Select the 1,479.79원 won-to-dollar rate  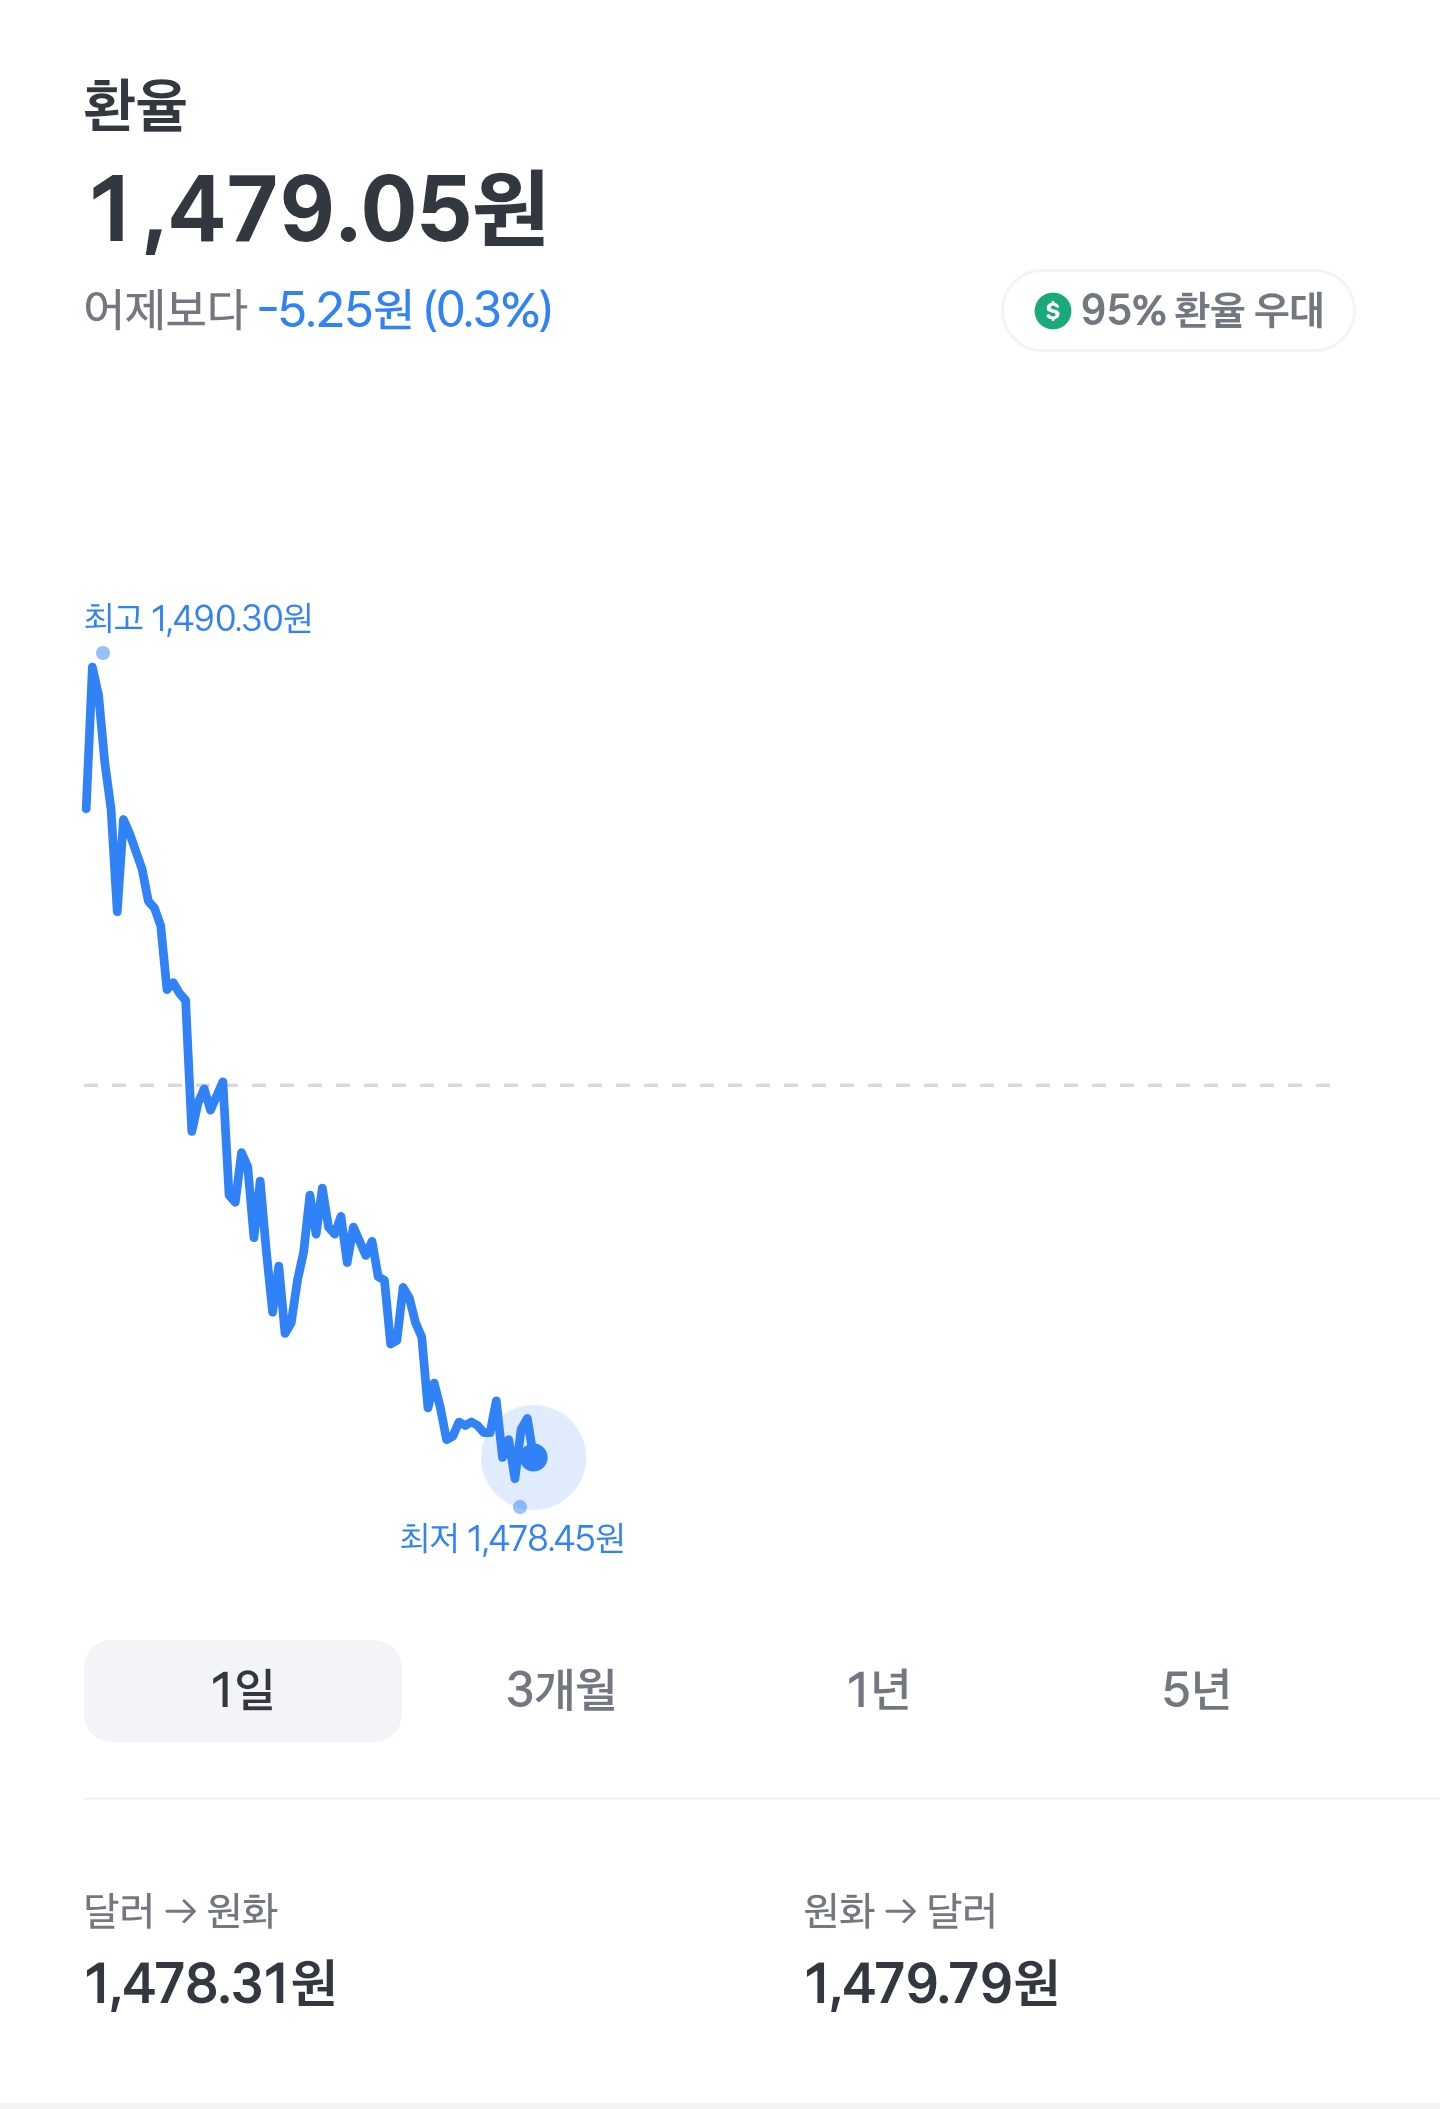click(931, 1983)
